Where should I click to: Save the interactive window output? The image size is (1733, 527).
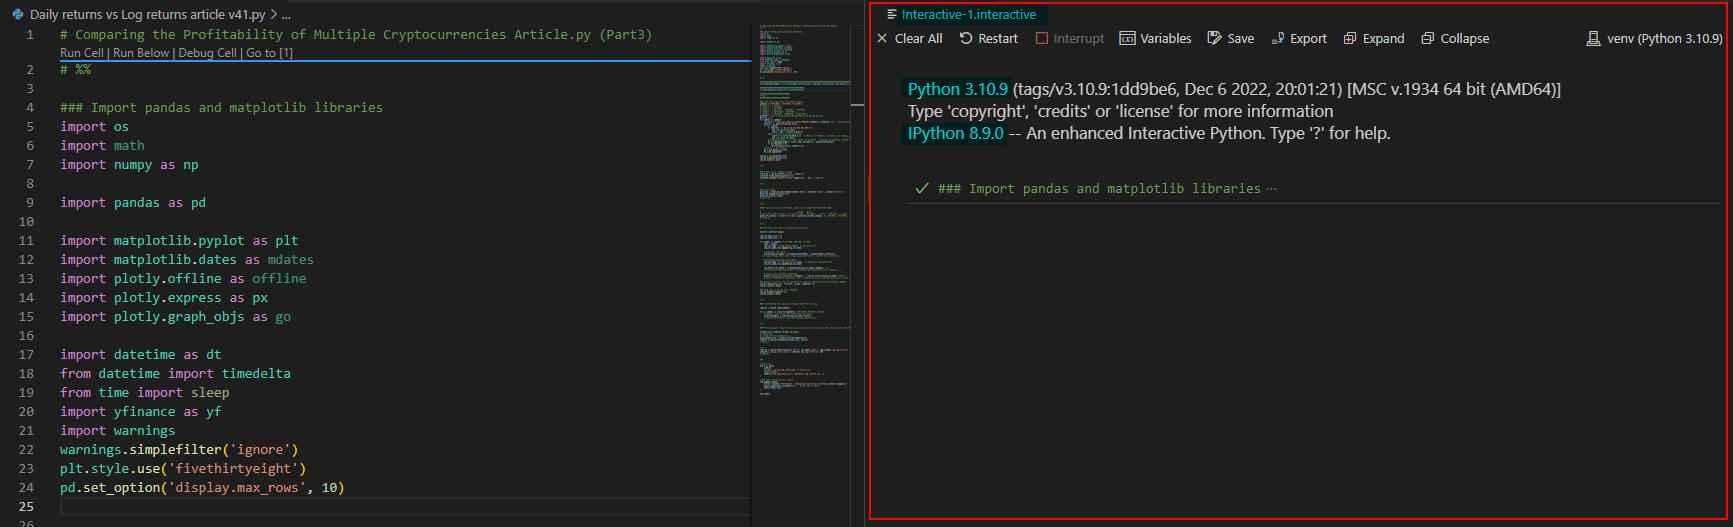[1231, 39]
